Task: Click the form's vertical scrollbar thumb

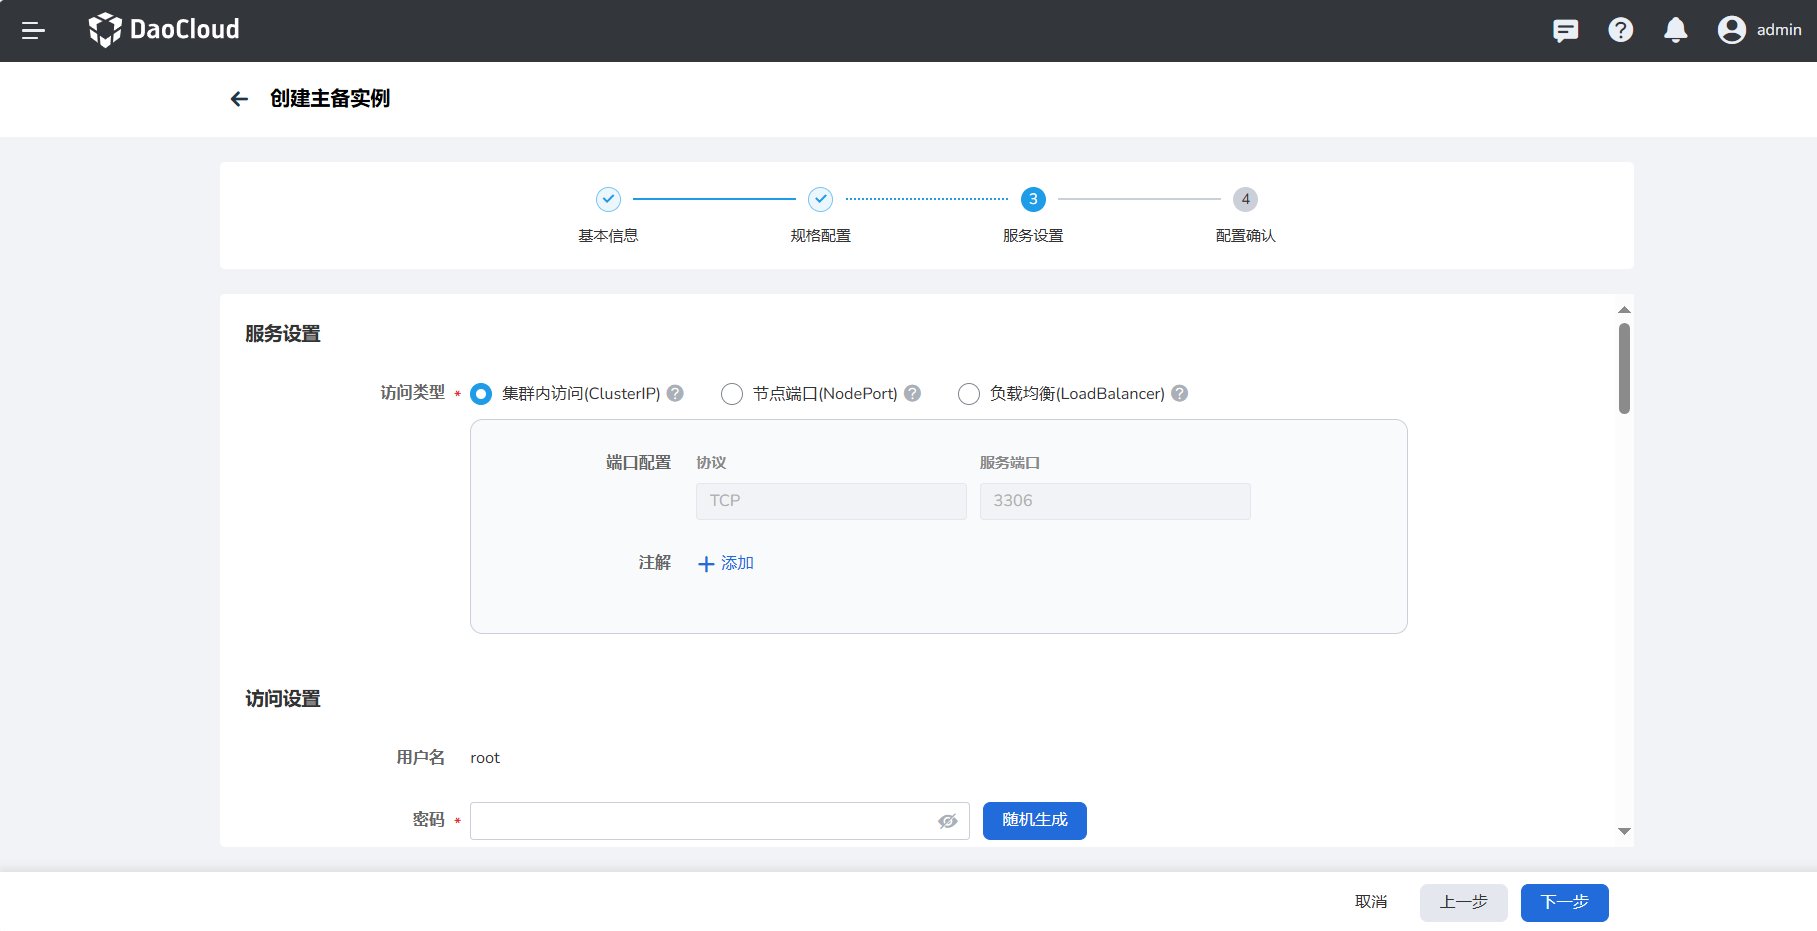Action: (x=1624, y=368)
